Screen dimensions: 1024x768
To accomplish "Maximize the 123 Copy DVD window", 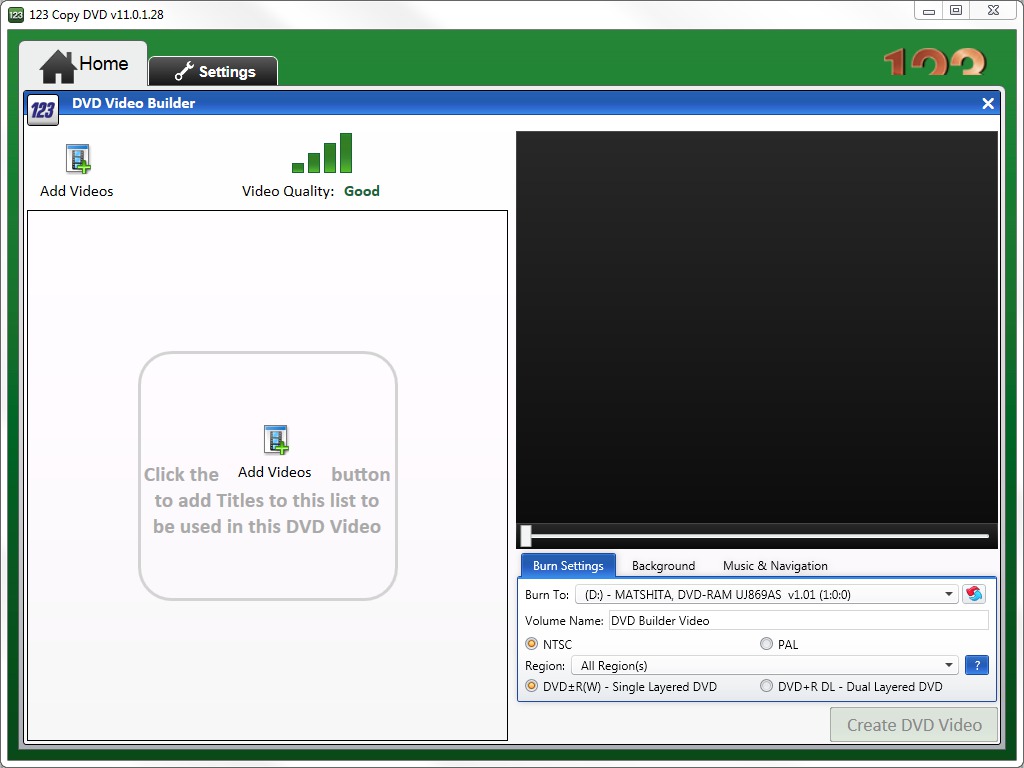I will click(x=956, y=10).
